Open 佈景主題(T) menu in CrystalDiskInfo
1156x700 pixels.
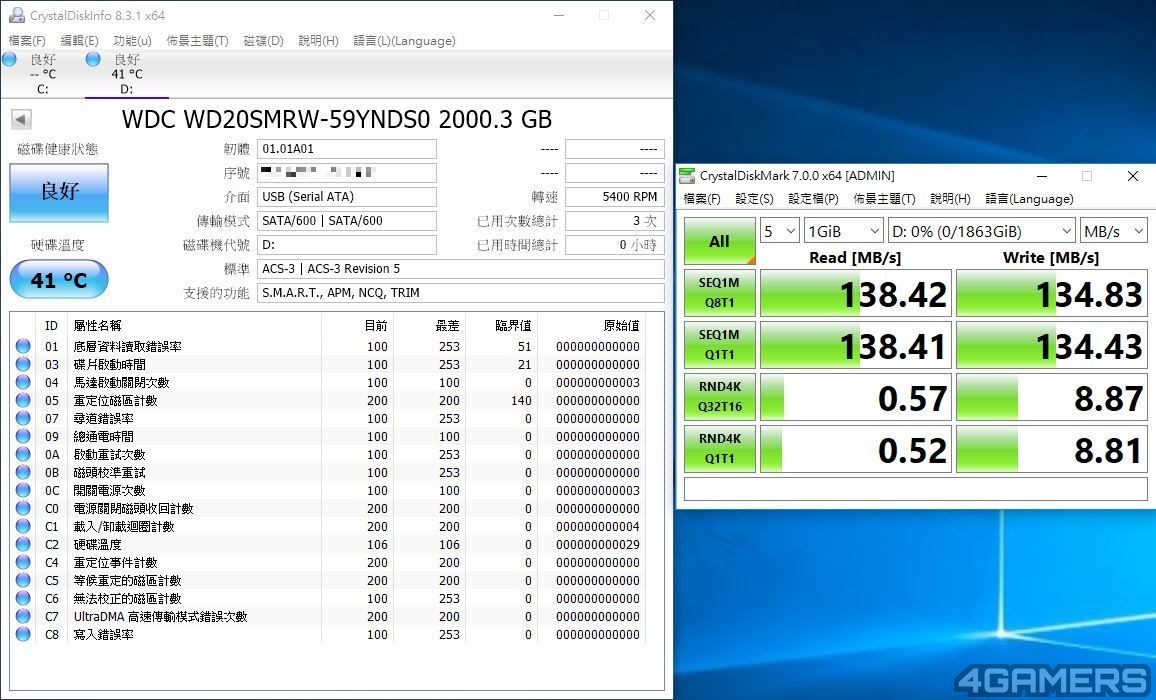pos(197,41)
